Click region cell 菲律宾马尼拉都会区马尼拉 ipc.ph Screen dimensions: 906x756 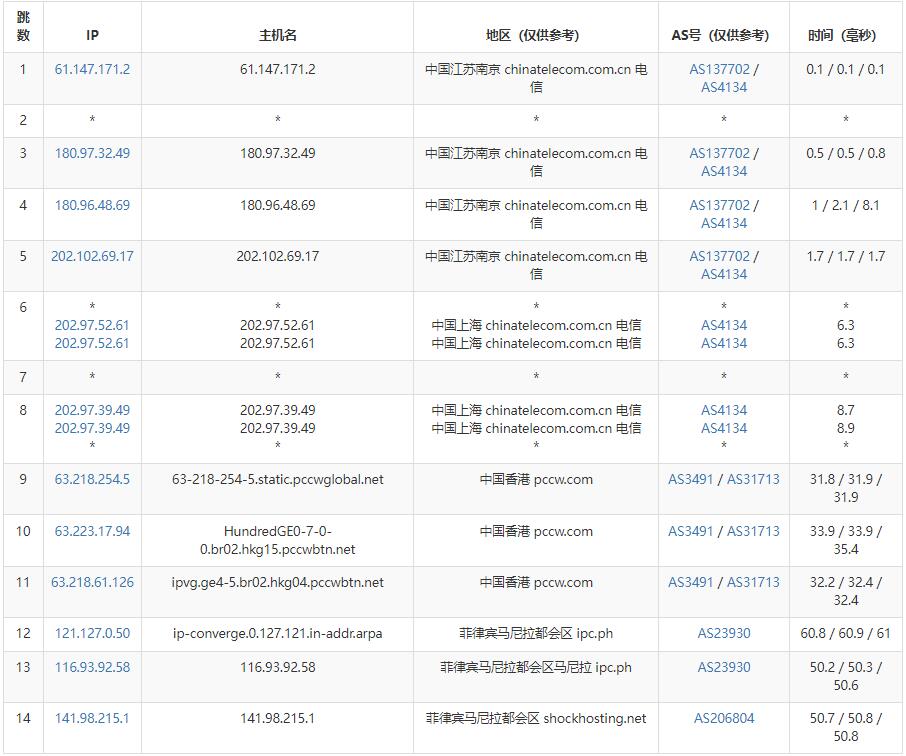(x=536, y=667)
